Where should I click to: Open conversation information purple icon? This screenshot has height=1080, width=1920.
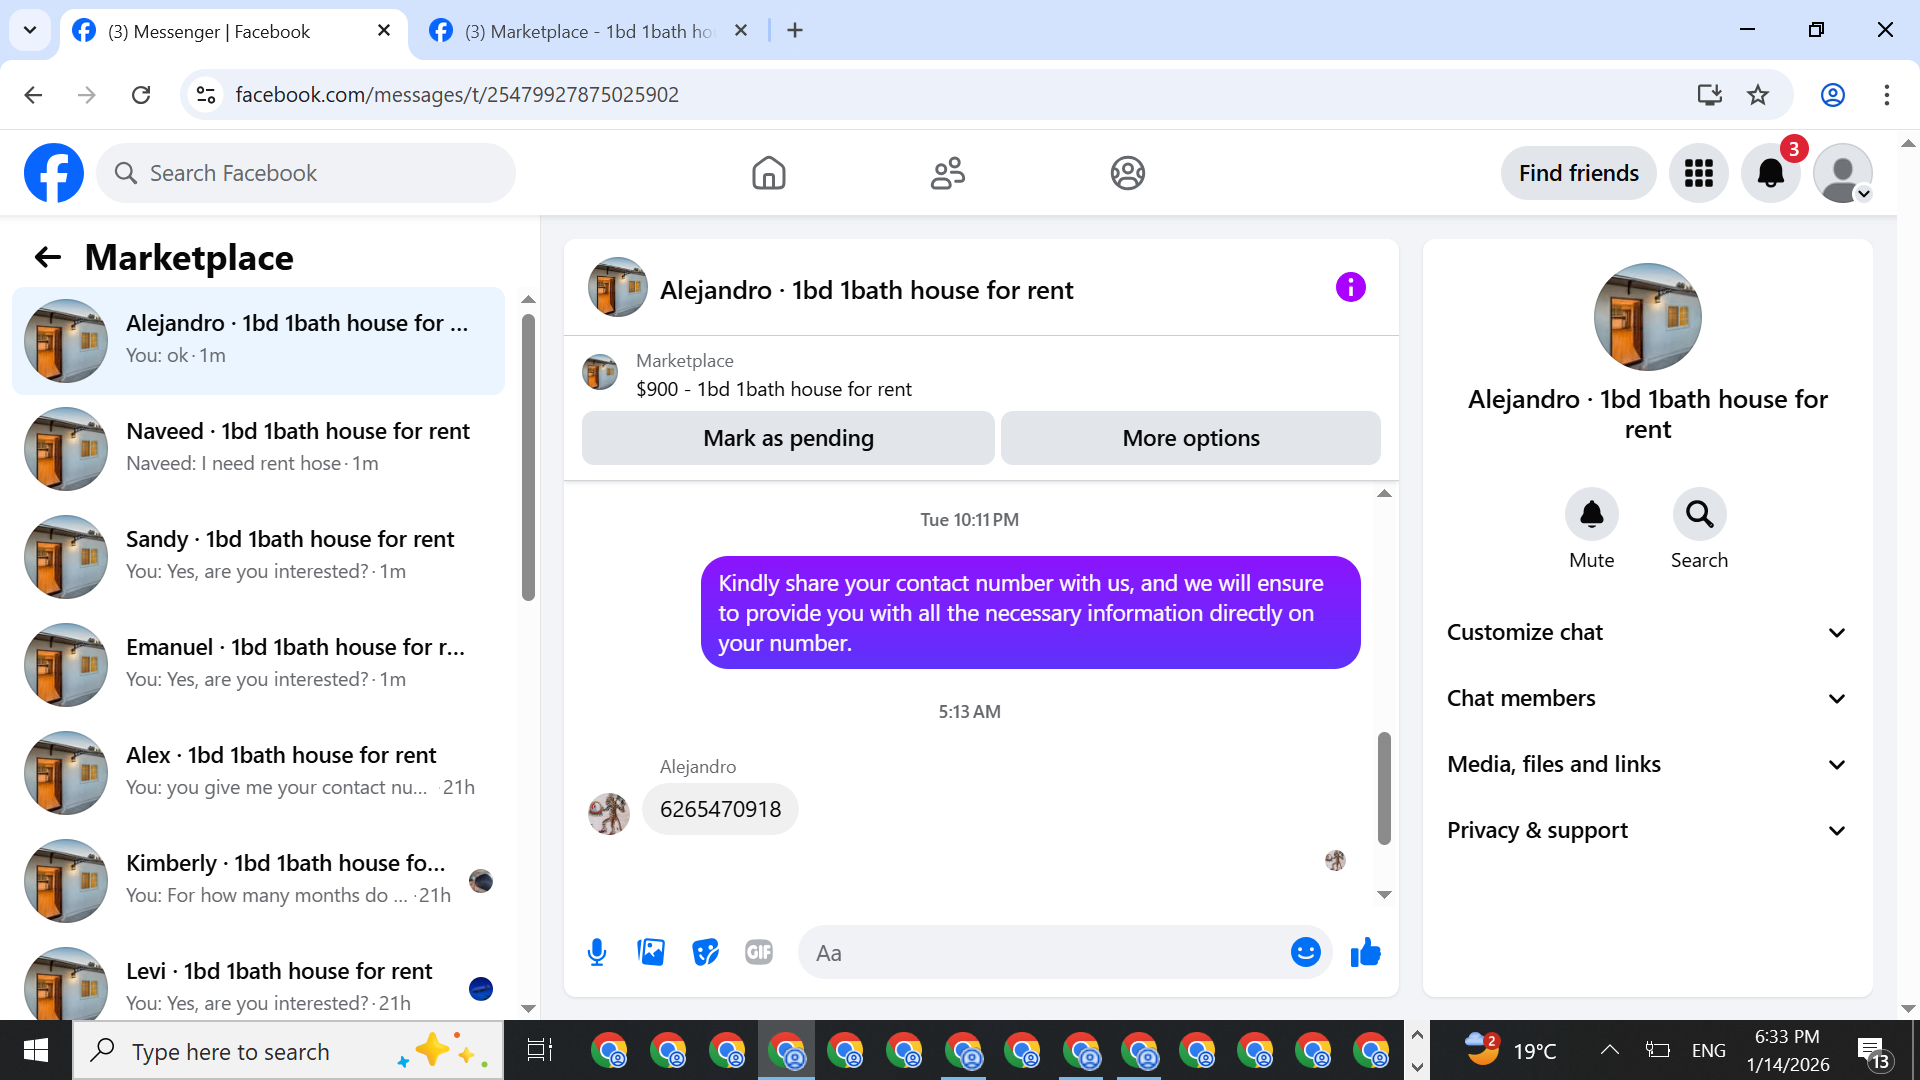point(1350,288)
